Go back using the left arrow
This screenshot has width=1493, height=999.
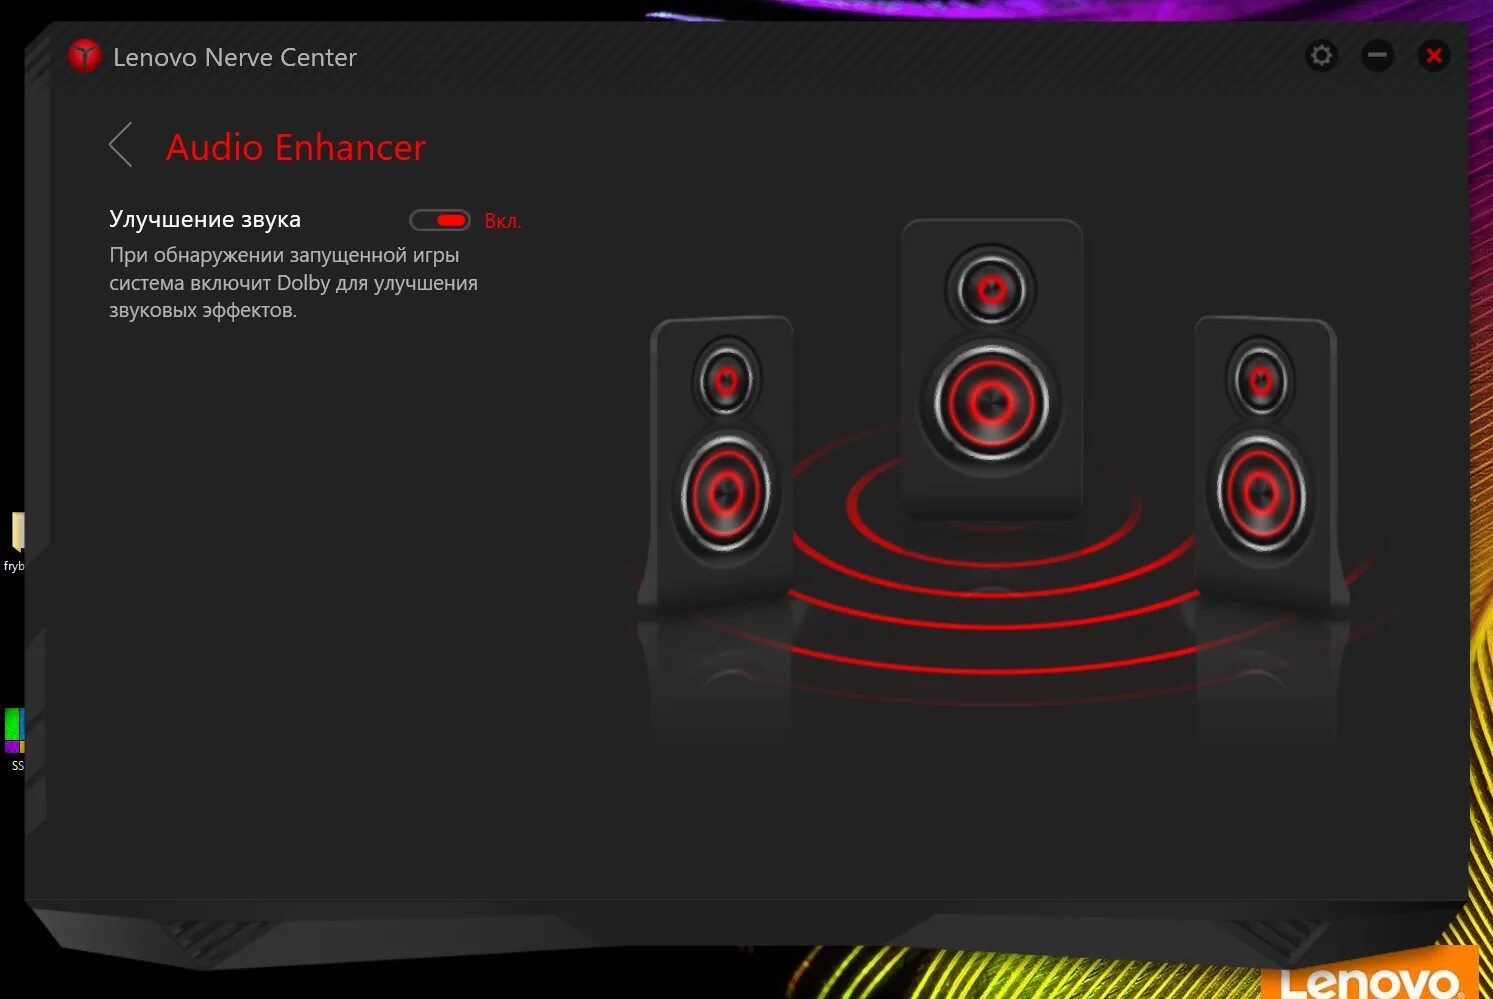coord(121,146)
